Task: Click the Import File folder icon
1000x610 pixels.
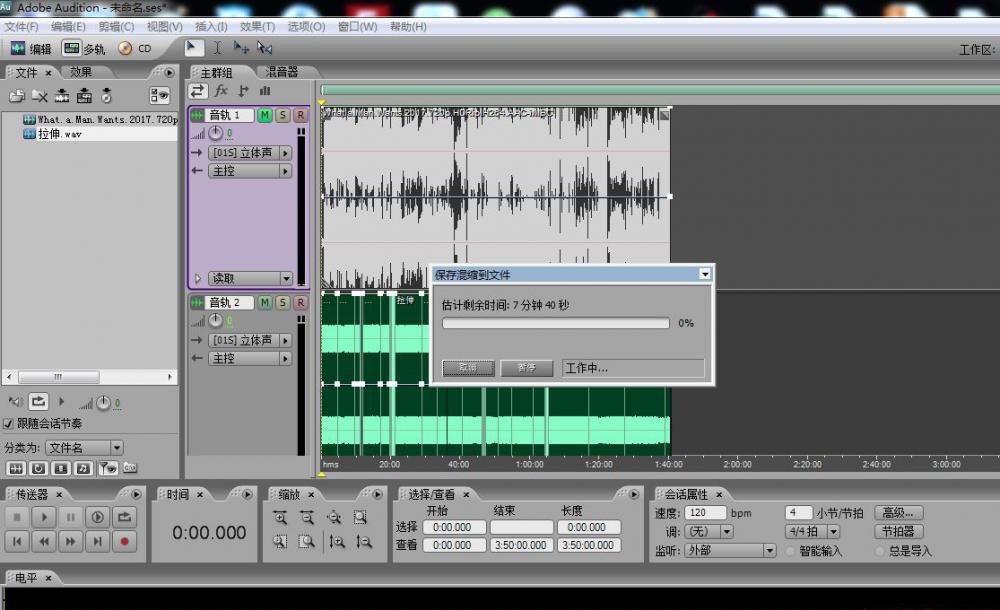Action: (x=17, y=96)
